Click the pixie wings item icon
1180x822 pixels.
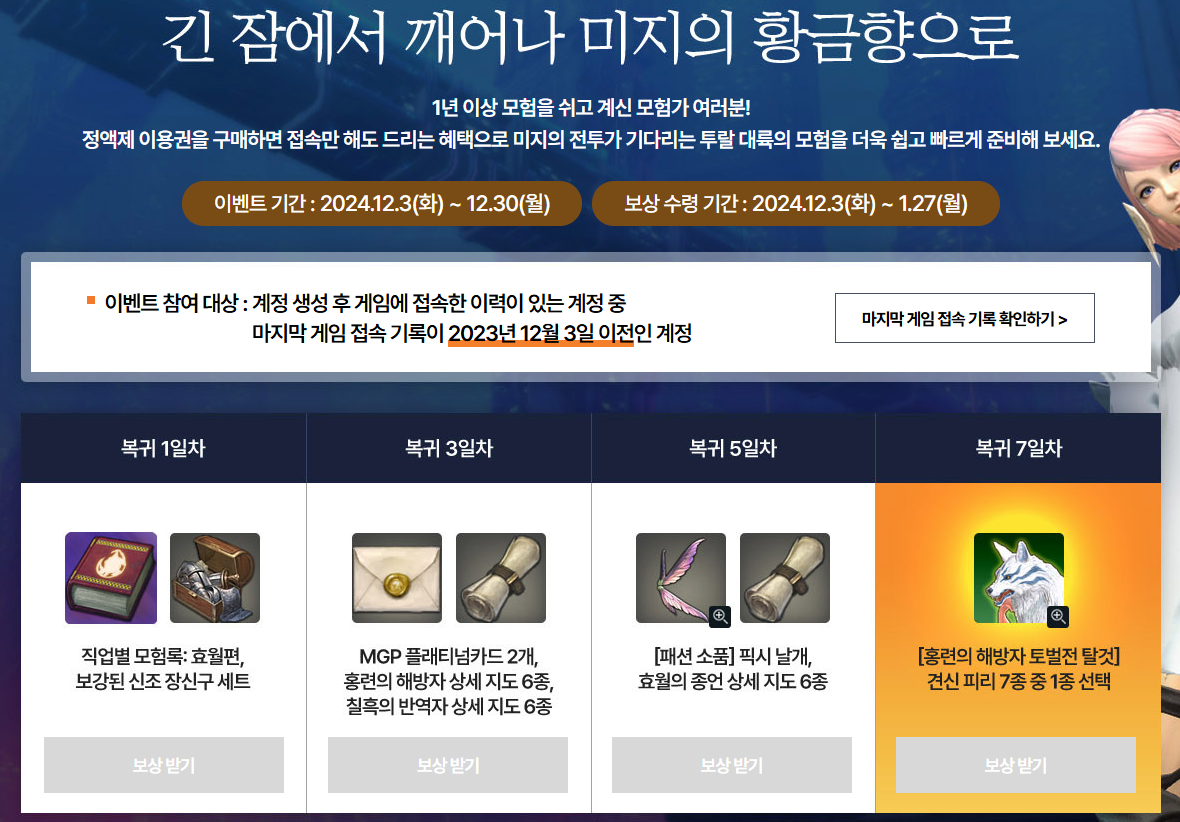(681, 578)
